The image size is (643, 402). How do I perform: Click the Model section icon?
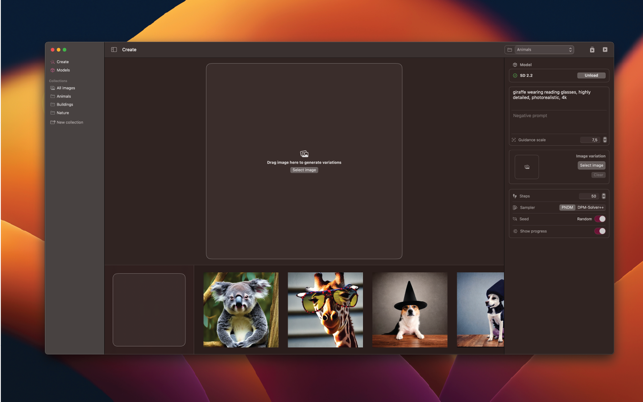515,65
